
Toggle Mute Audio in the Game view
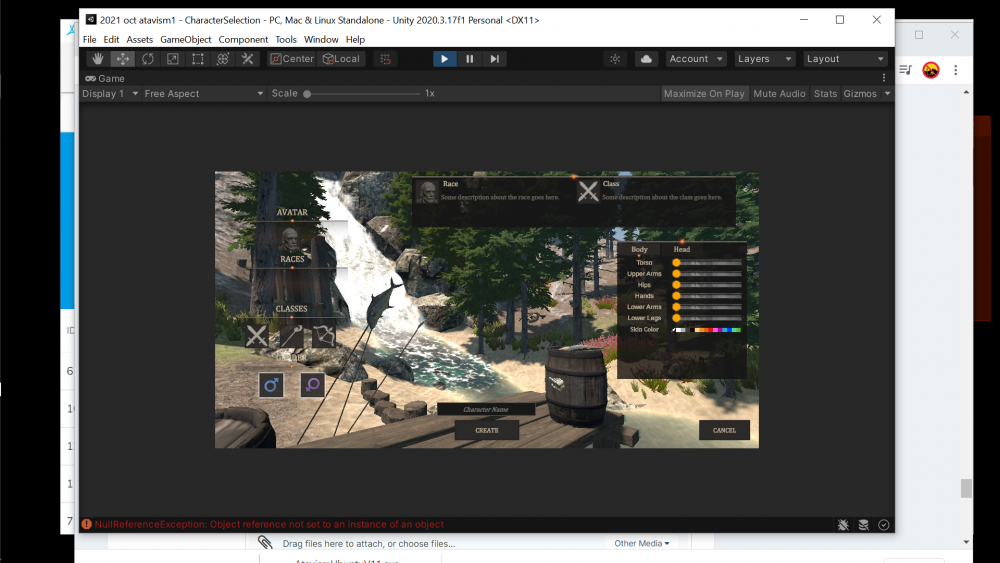coord(779,94)
